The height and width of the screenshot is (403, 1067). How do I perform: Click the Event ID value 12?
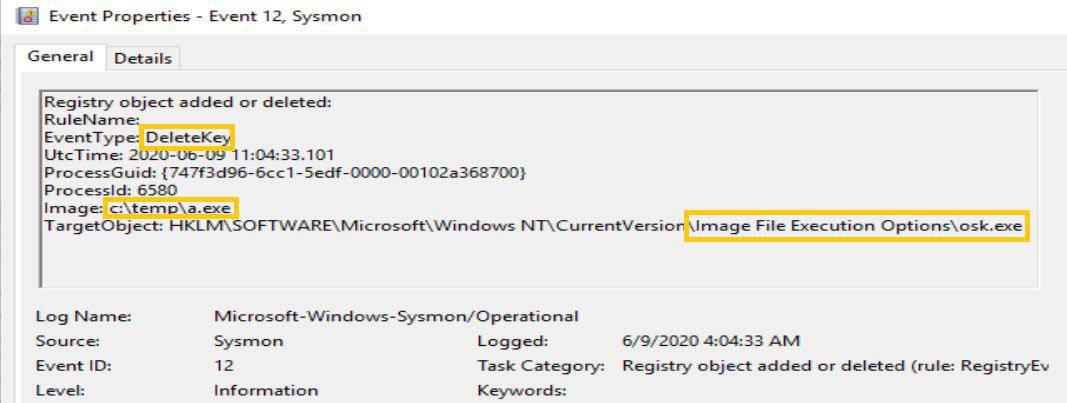(x=224, y=366)
